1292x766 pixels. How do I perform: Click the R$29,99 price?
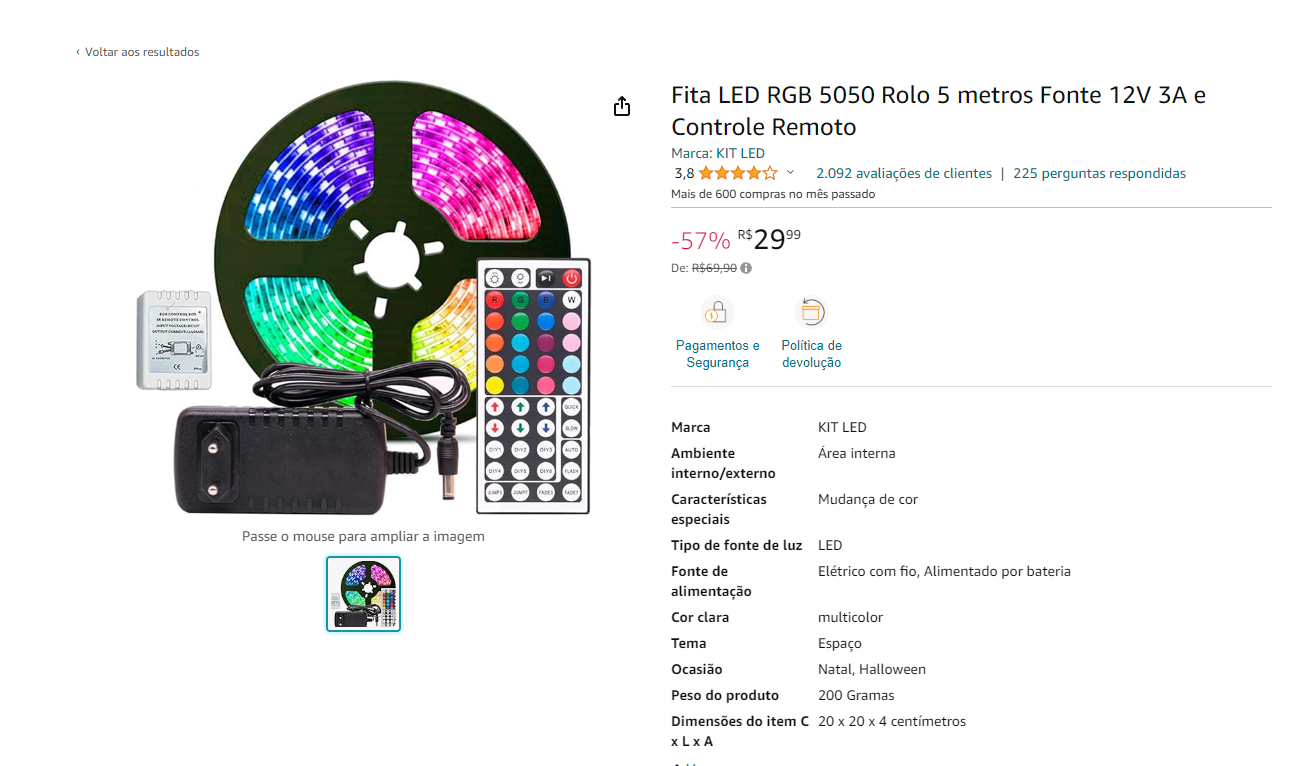point(769,240)
